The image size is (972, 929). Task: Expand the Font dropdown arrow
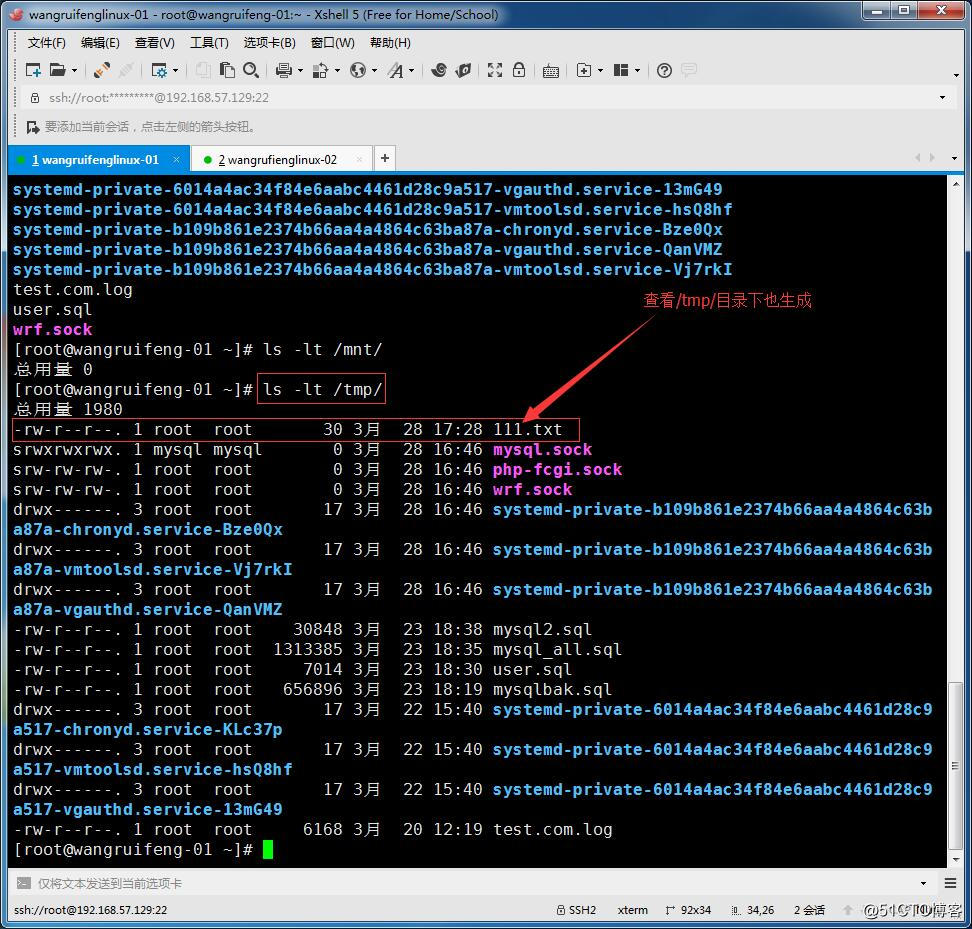[x=412, y=71]
